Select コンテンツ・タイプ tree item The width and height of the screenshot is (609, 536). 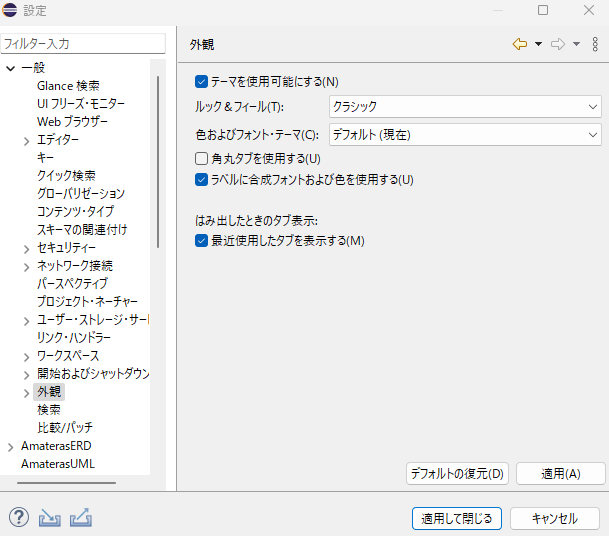click(x=75, y=211)
